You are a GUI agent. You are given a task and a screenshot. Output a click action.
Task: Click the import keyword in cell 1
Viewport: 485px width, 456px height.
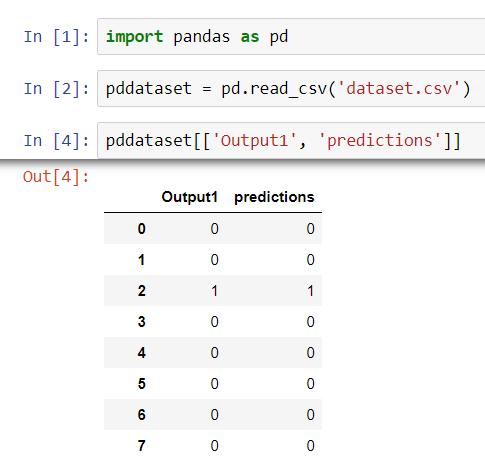tap(134, 37)
